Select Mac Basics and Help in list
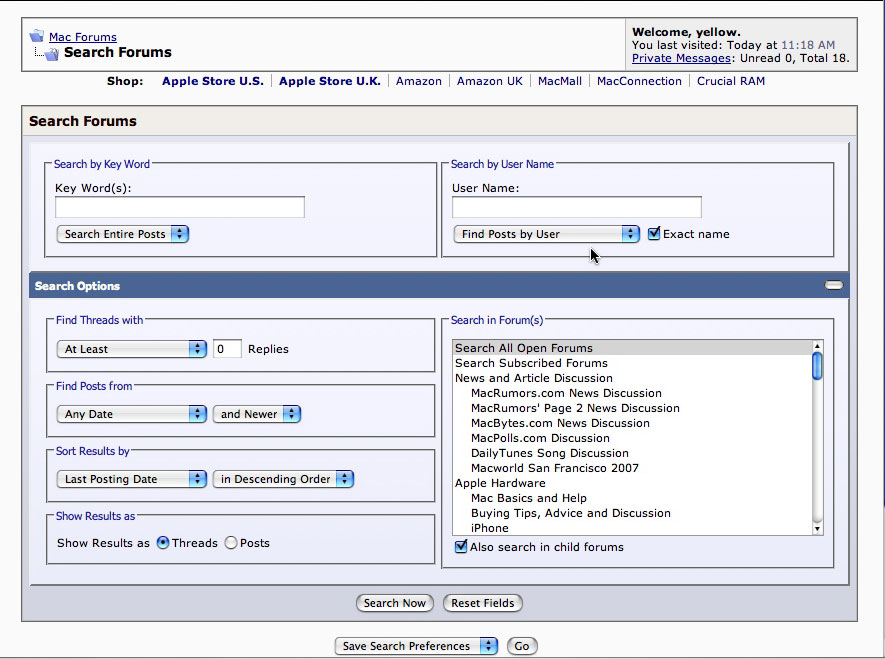 click(632, 498)
